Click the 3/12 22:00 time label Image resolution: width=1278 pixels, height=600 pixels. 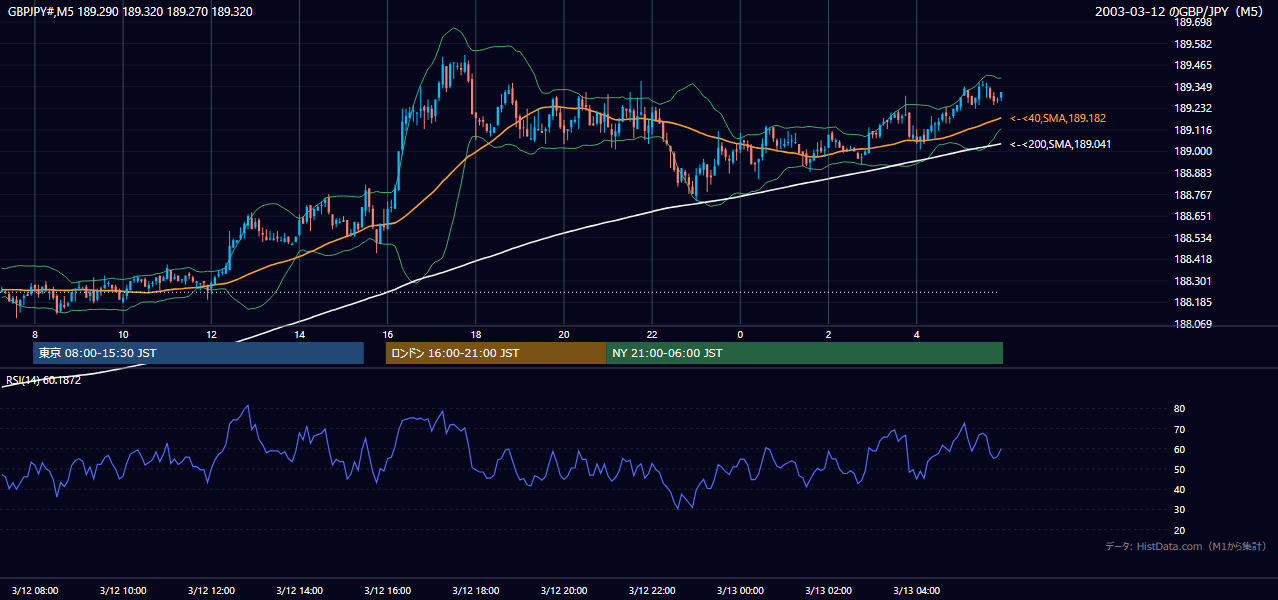click(652, 591)
